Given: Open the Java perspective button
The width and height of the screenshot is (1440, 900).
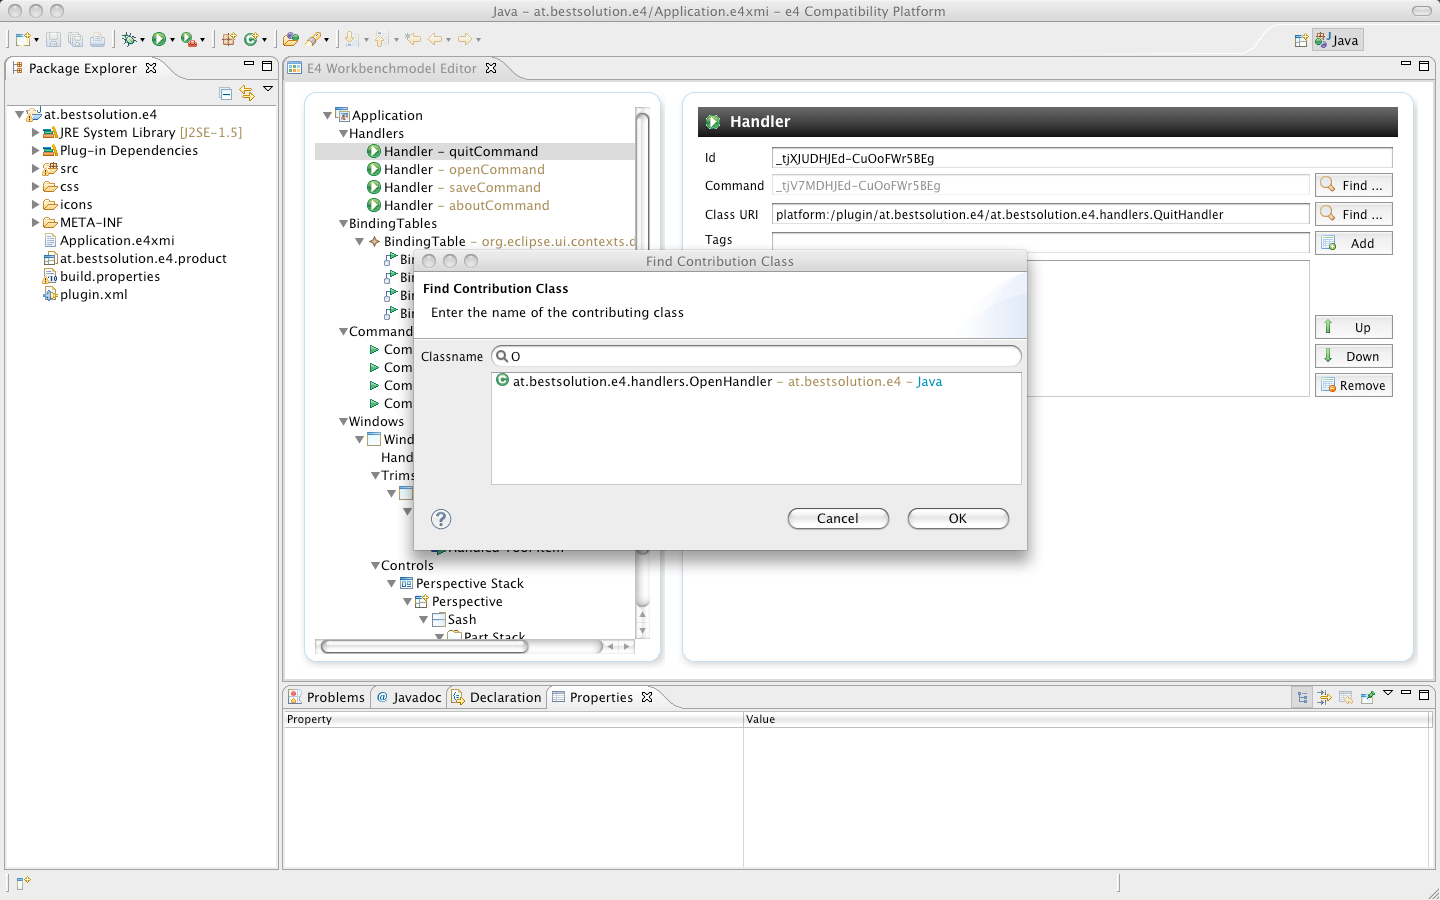Looking at the screenshot, I should [x=1337, y=40].
